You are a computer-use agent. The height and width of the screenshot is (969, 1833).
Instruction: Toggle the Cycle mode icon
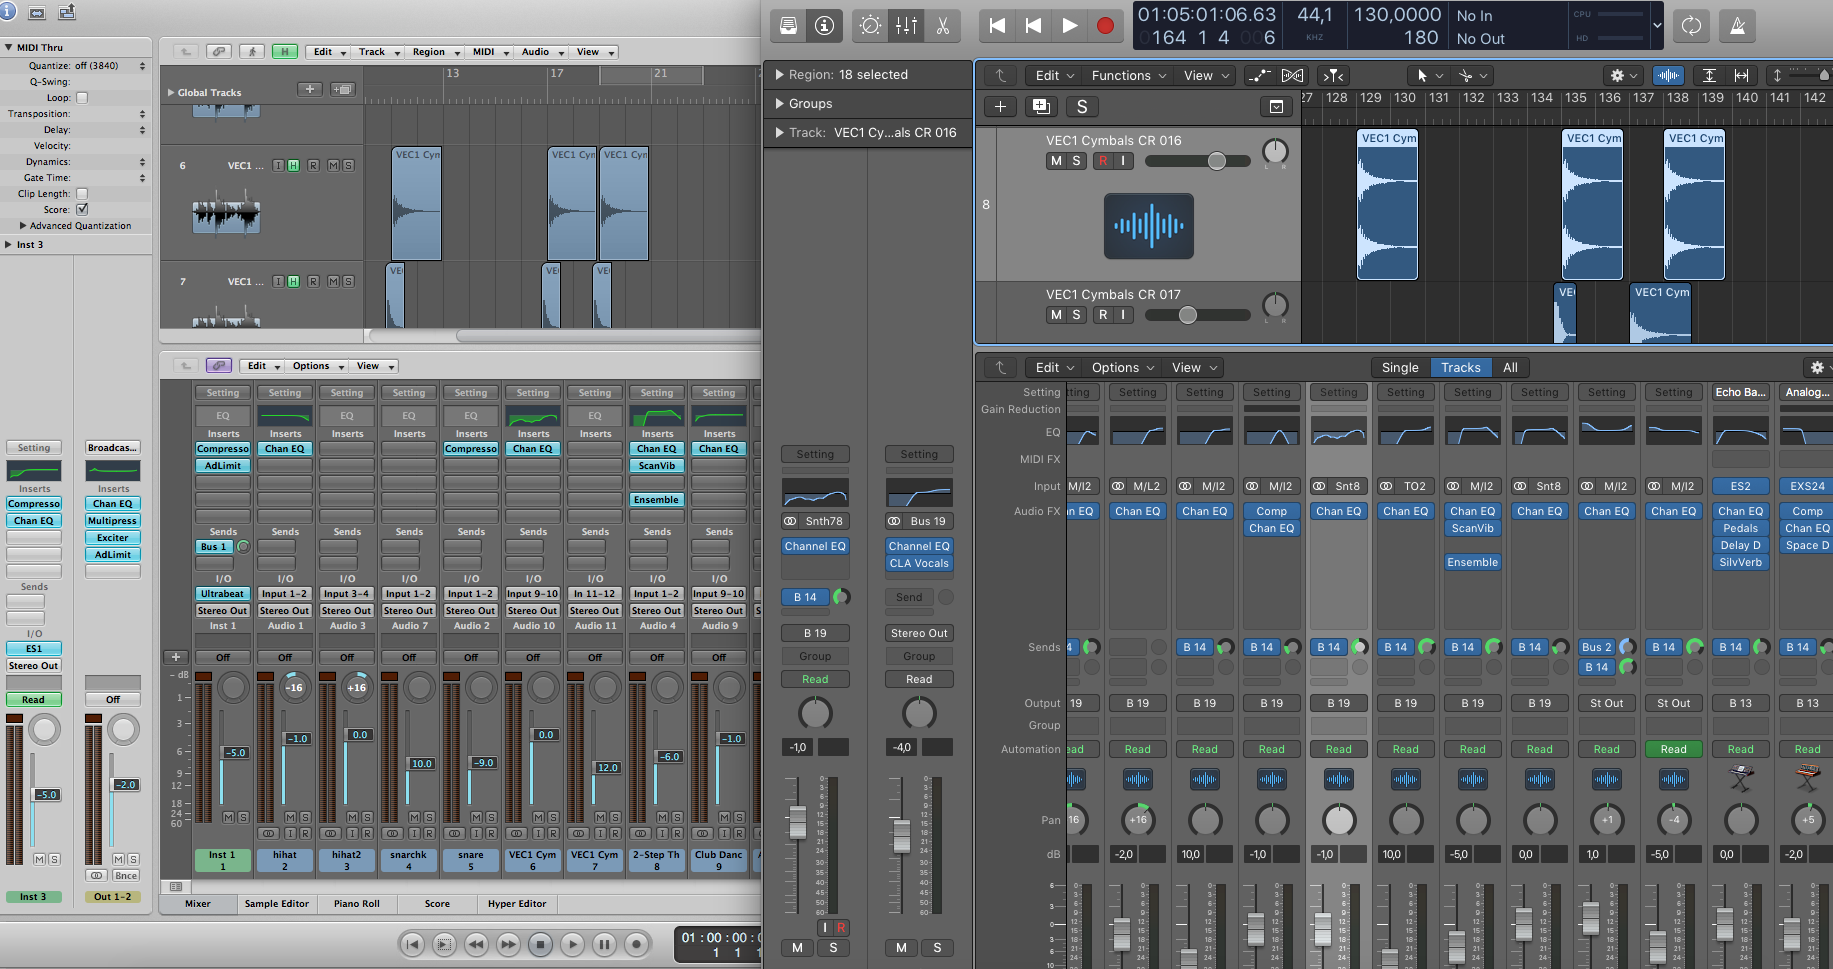[1691, 26]
